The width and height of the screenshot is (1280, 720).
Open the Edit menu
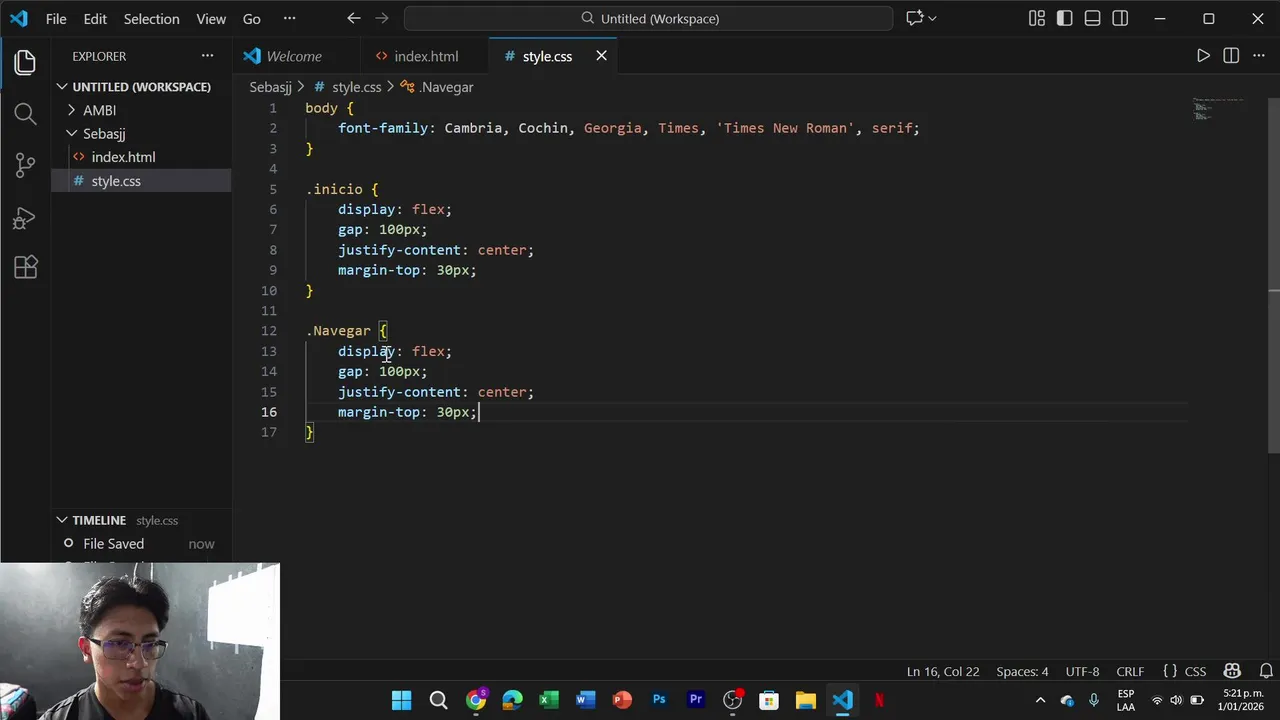pyautogui.click(x=95, y=18)
